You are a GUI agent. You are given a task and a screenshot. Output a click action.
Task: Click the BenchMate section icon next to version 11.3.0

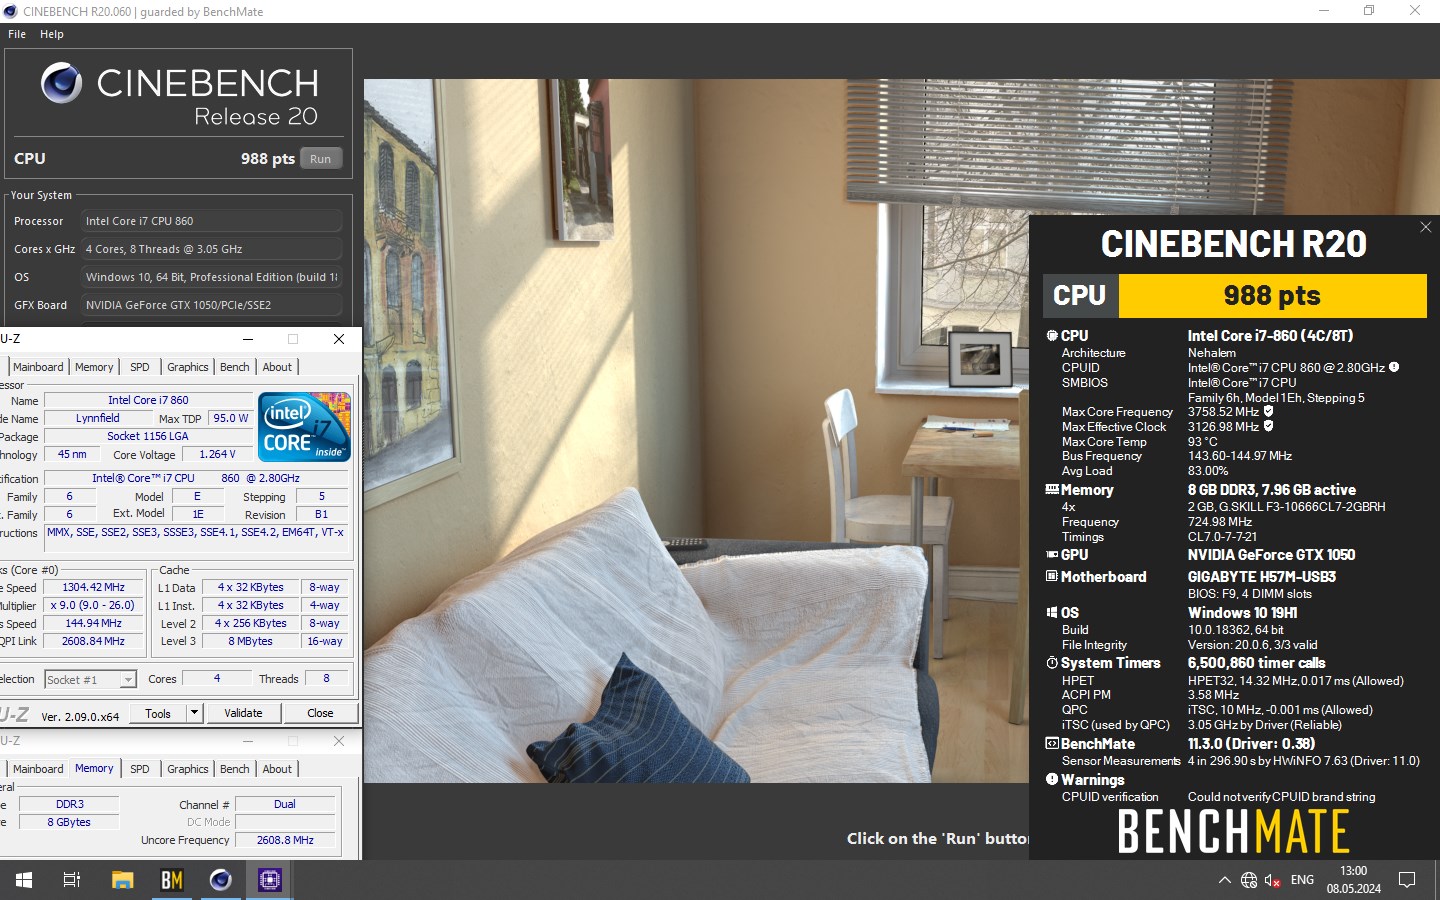[1052, 744]
